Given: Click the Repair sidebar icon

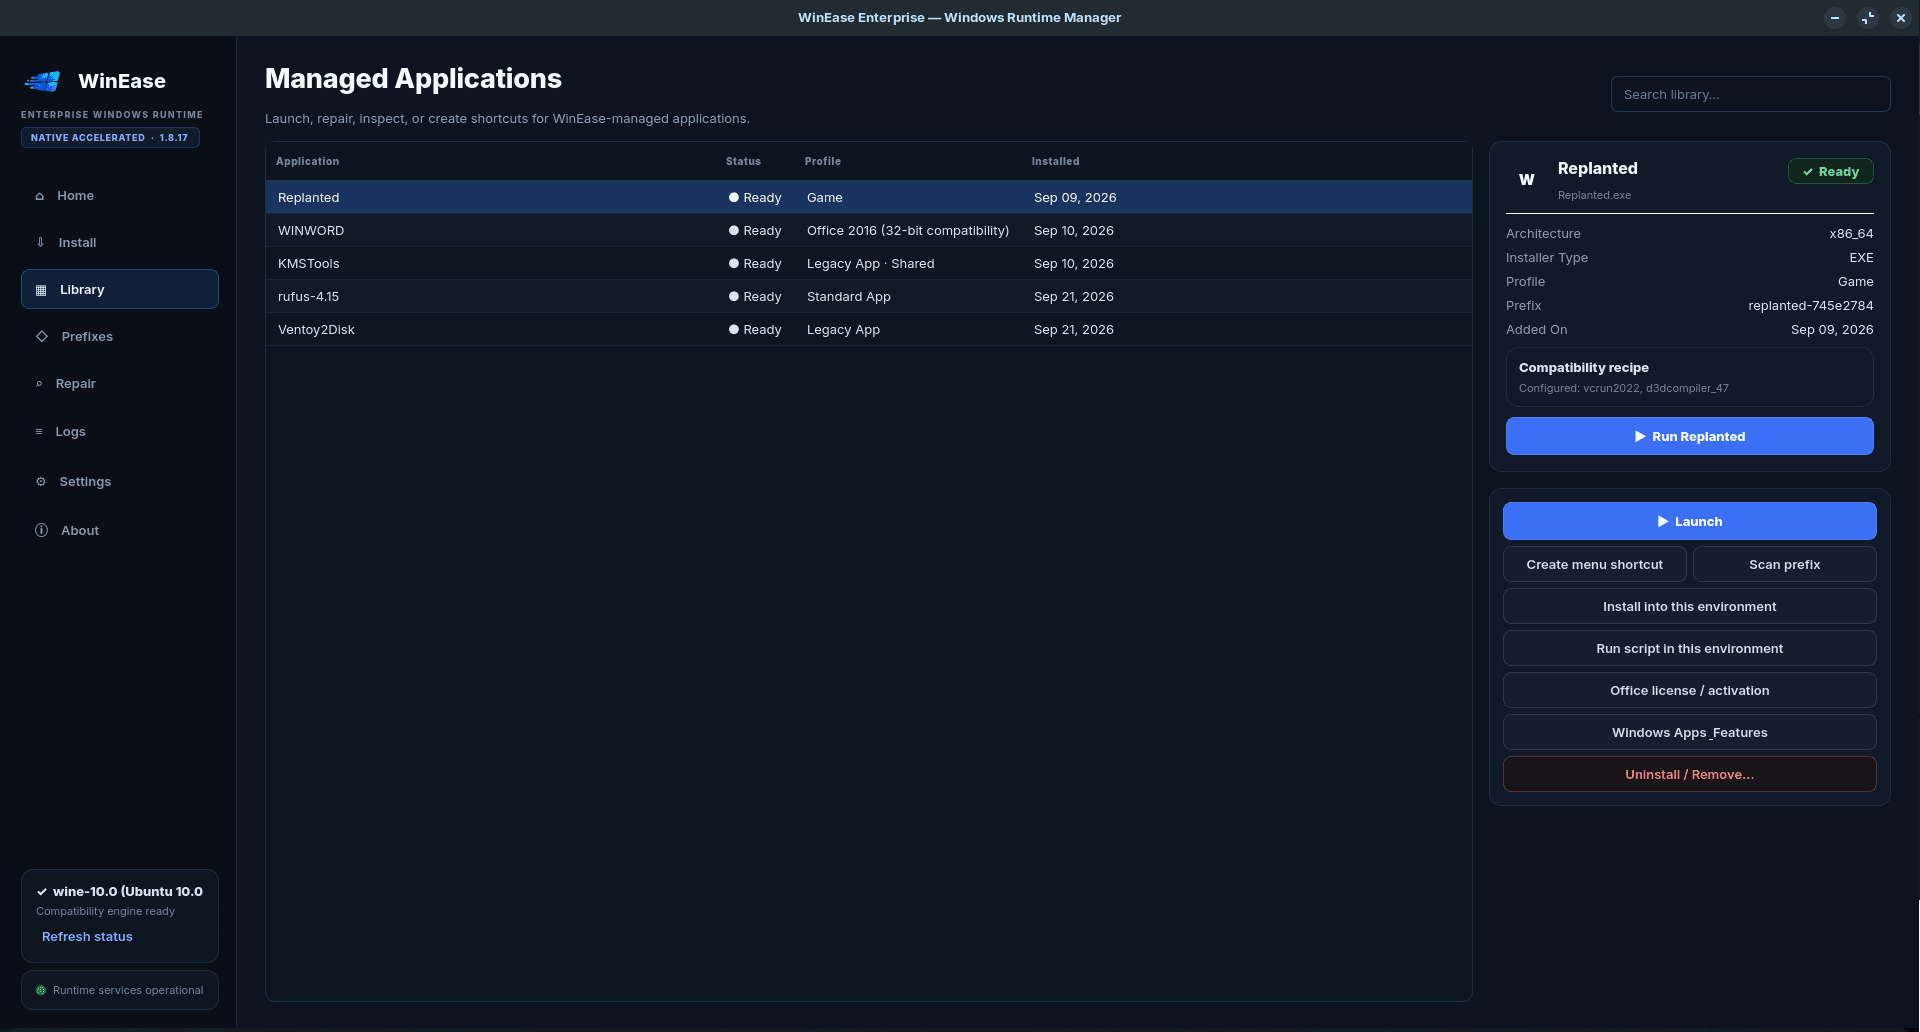Looking at the screenshot, I should 39,384.
